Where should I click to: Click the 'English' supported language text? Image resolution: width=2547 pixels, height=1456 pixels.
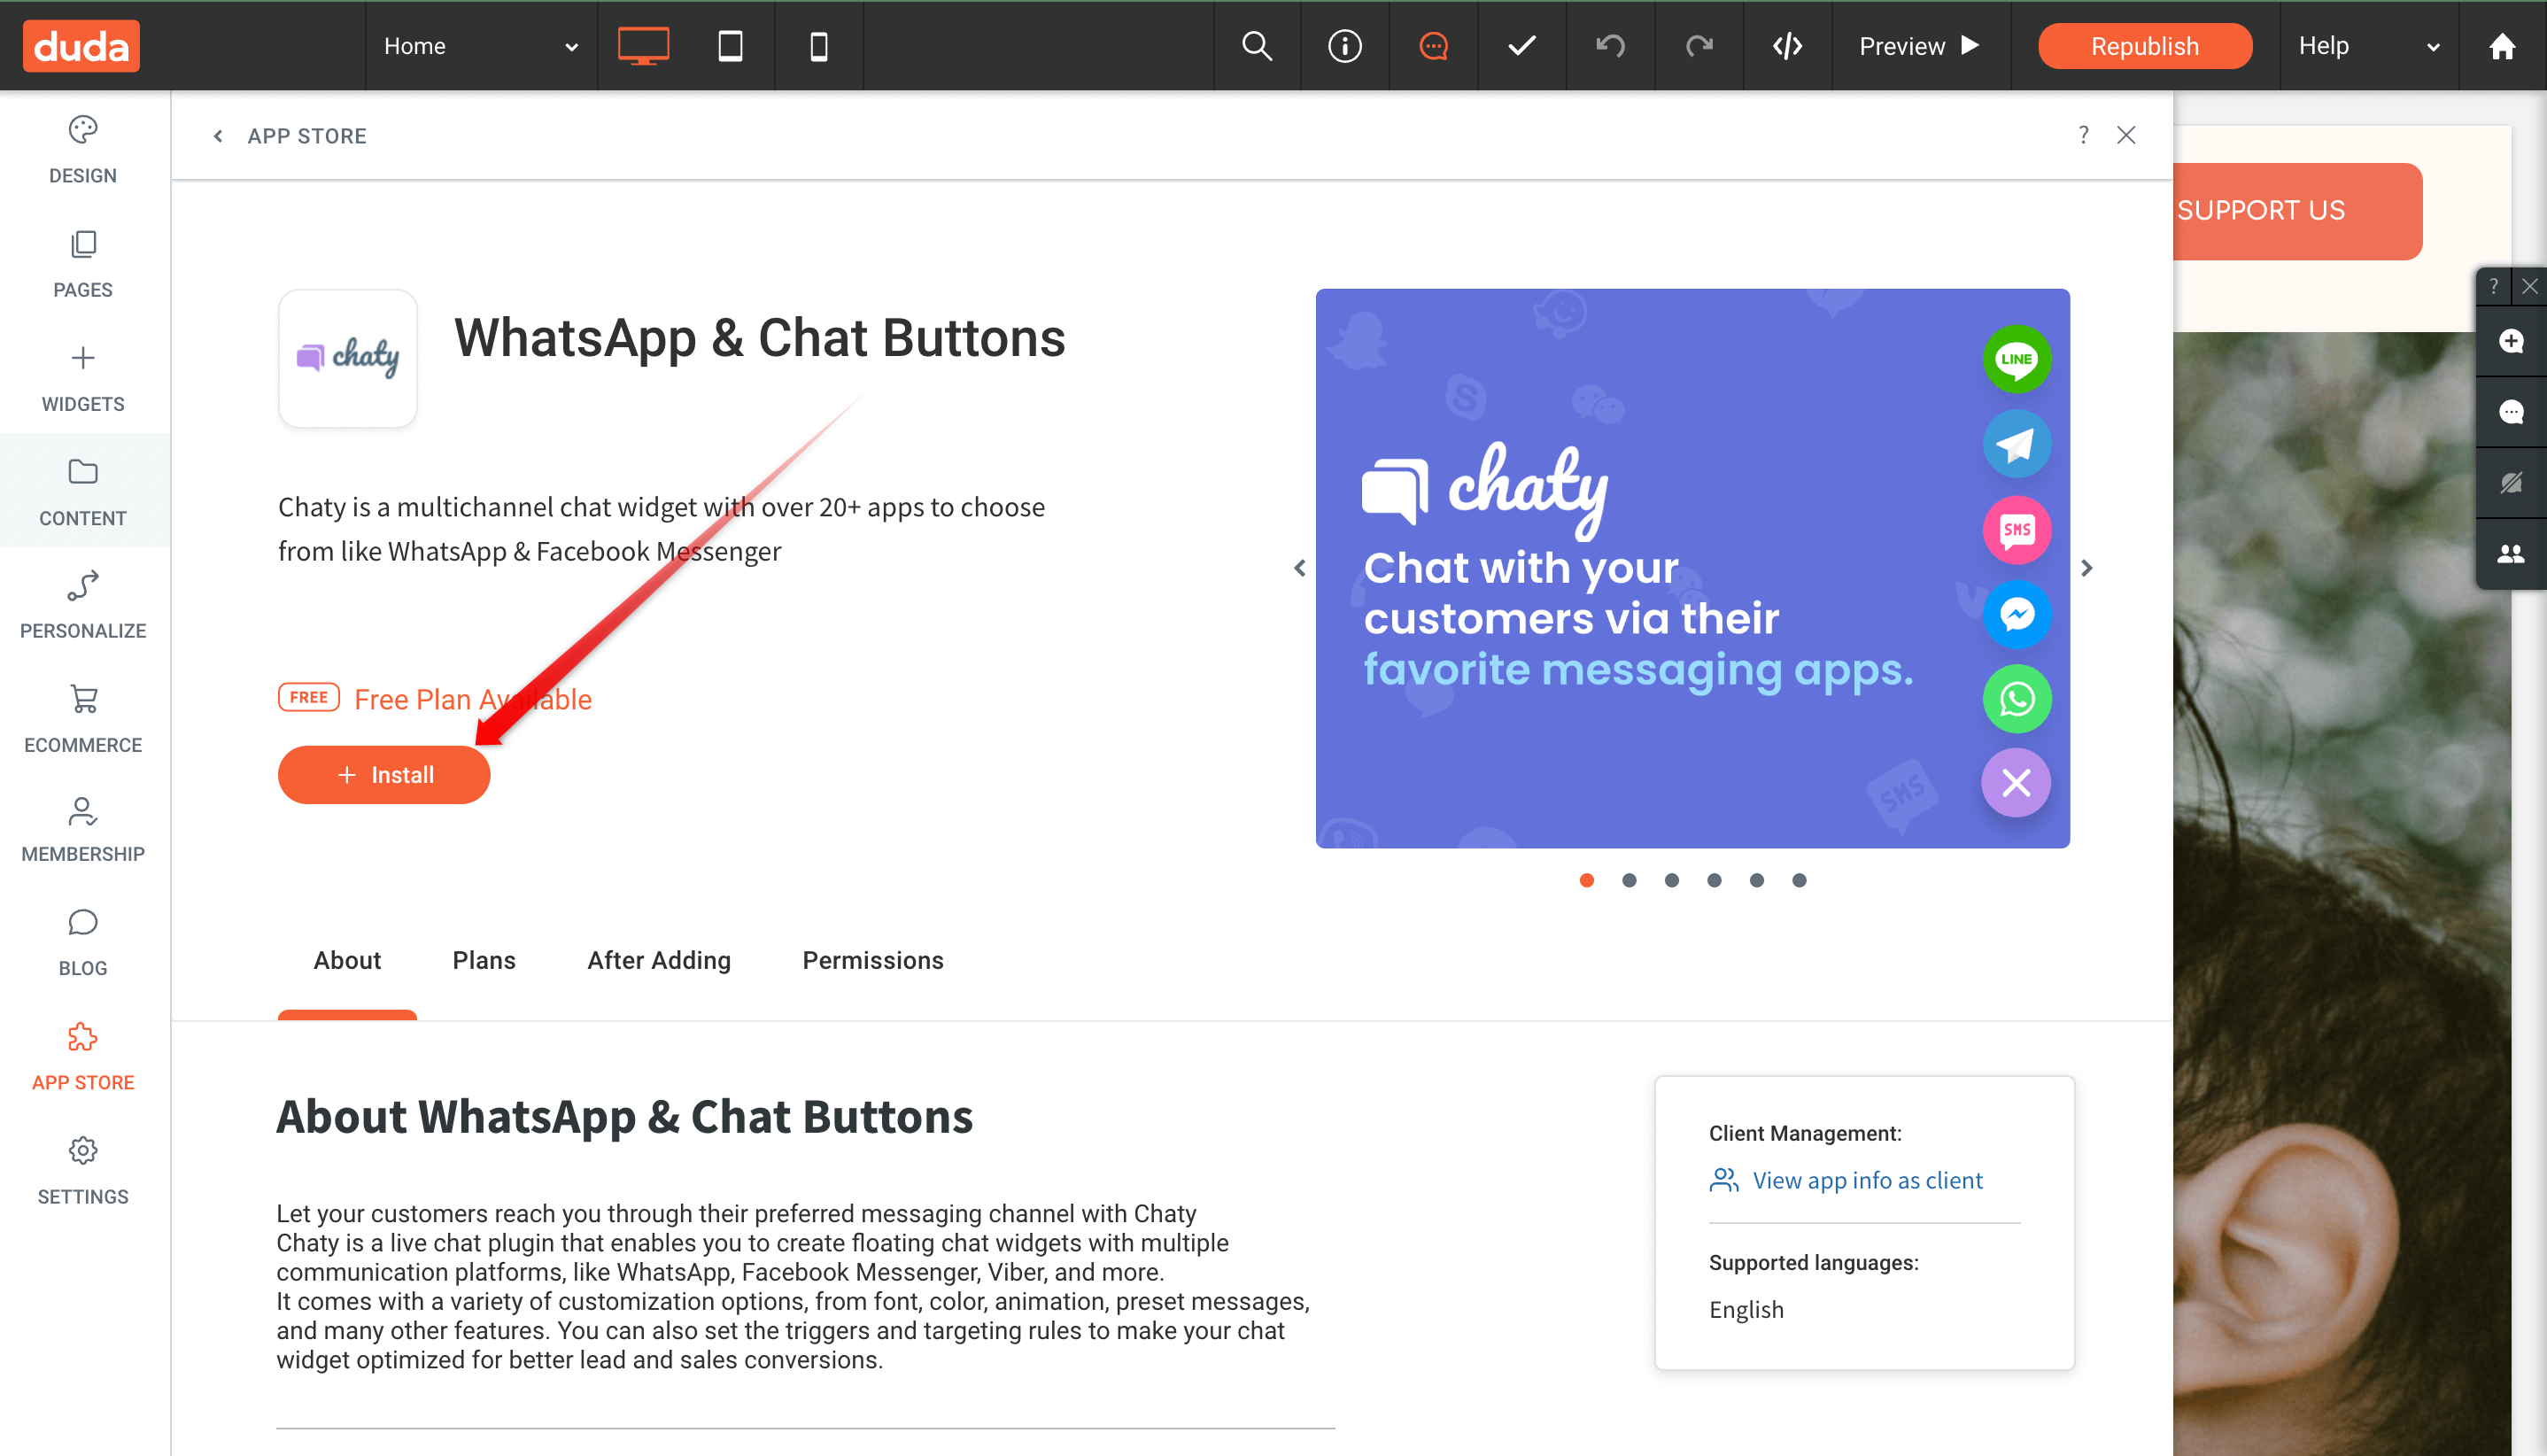(1746, 1309)
